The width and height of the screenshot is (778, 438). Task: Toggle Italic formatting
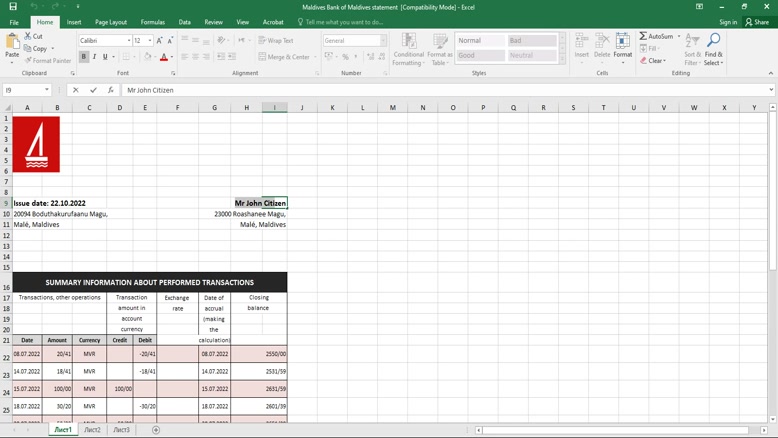pyautogui.click(x=95, y=57)
